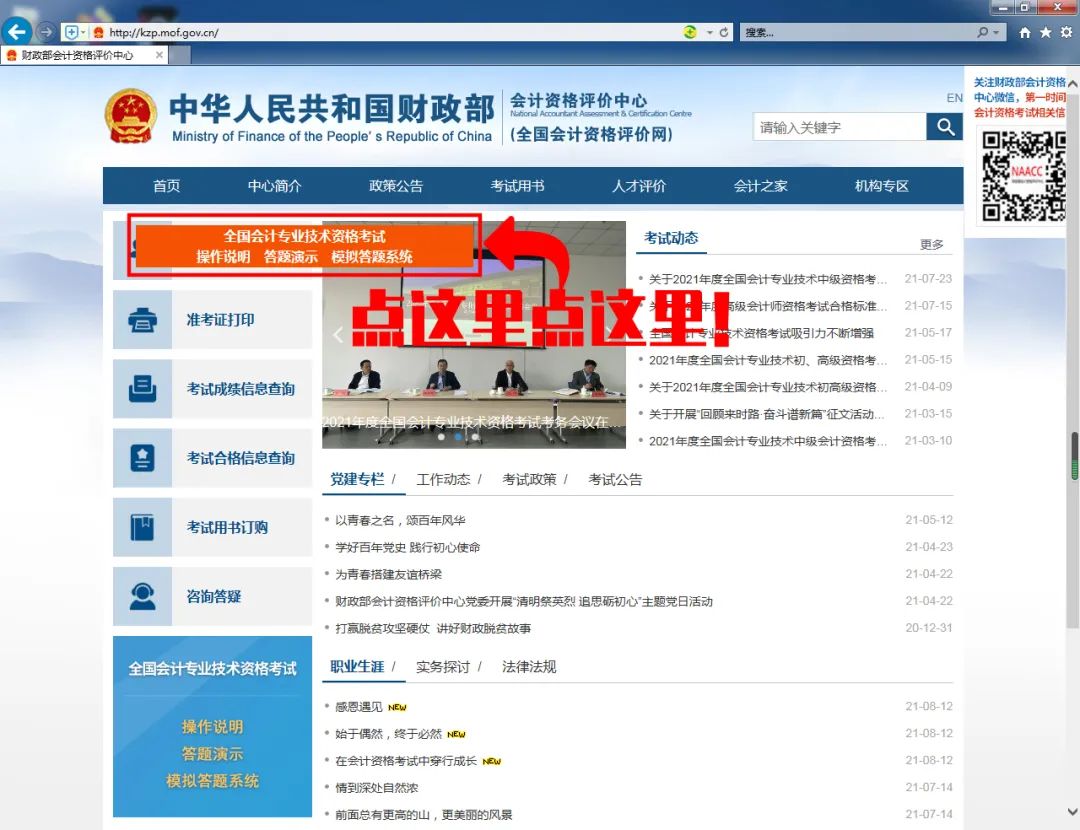Switch site language with EN link
1080x830 pixels.
pos(954,98)
